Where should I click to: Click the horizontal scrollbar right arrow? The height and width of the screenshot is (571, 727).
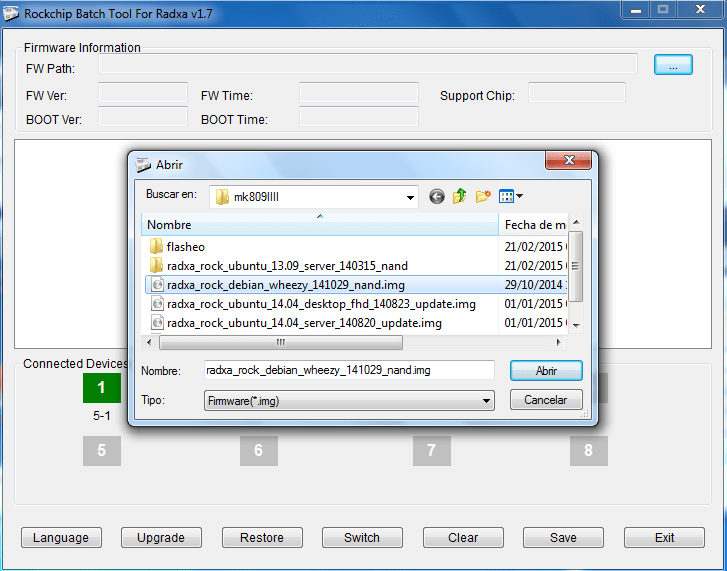(x=559, y=343)
